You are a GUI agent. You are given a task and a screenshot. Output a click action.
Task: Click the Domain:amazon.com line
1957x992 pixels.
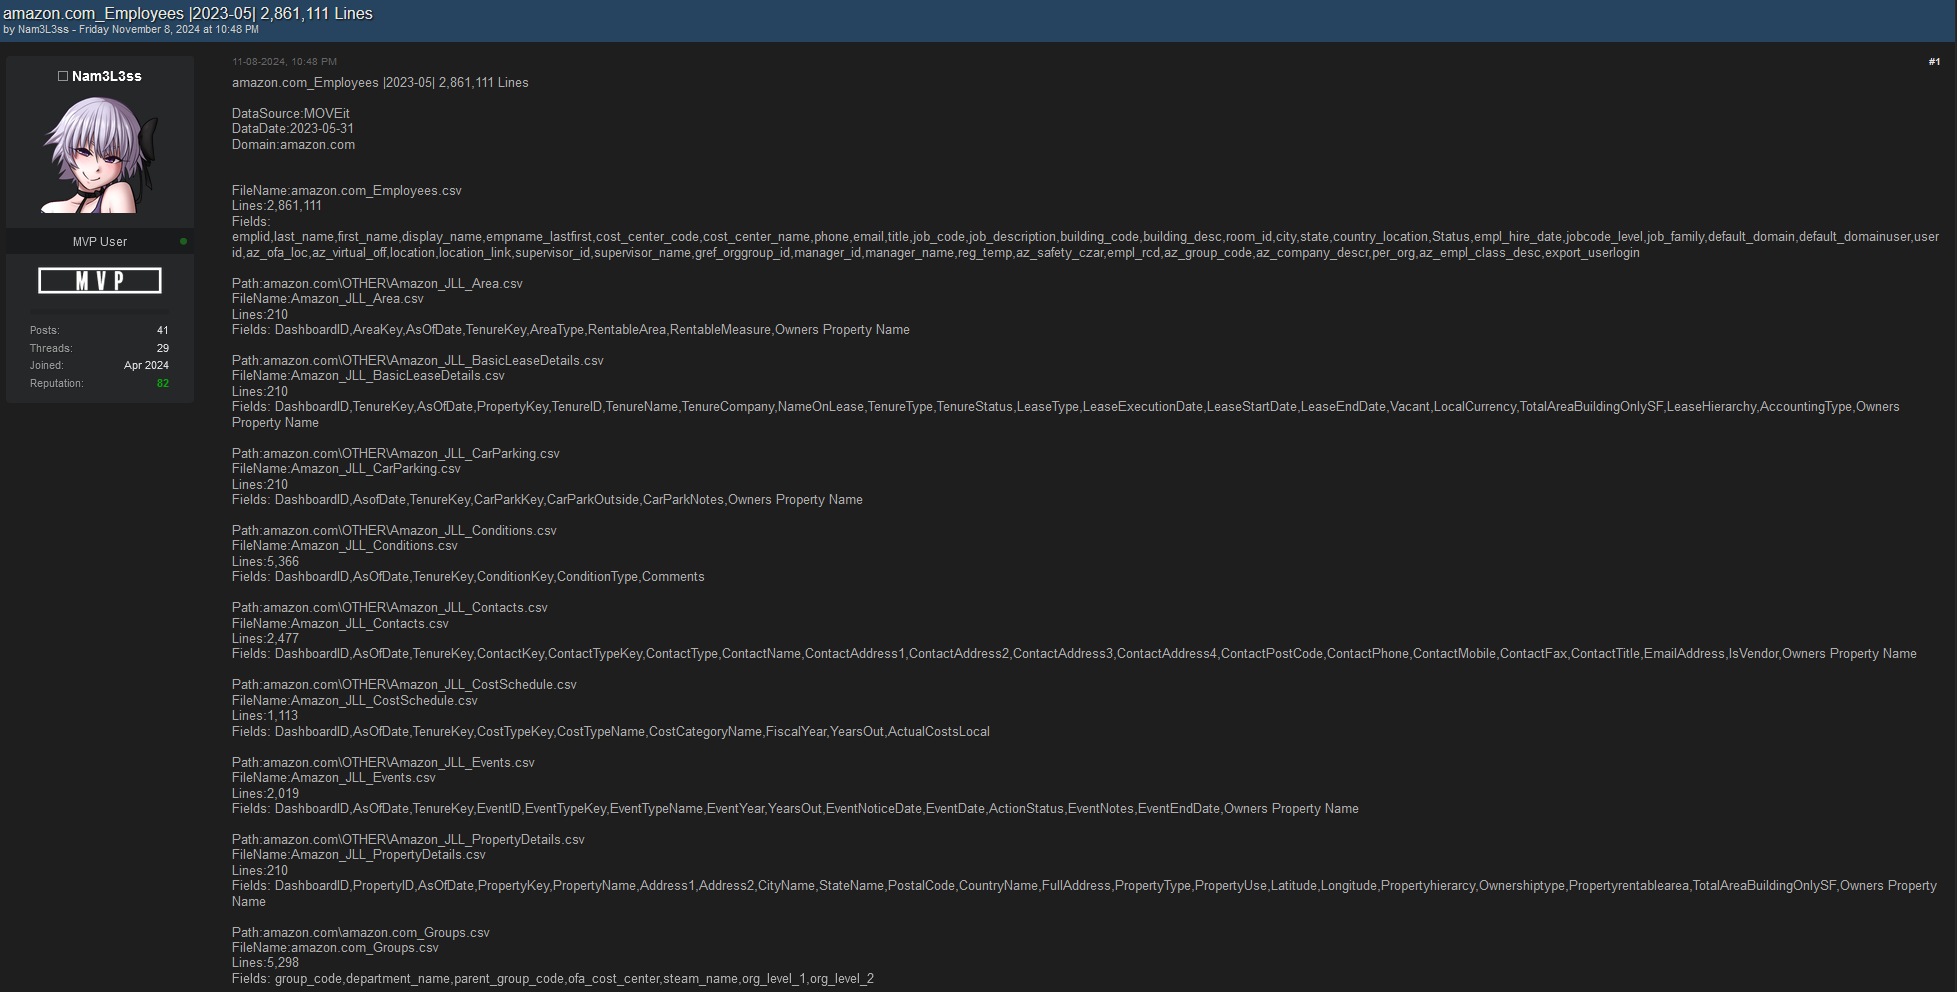click(x=293, y=145)
